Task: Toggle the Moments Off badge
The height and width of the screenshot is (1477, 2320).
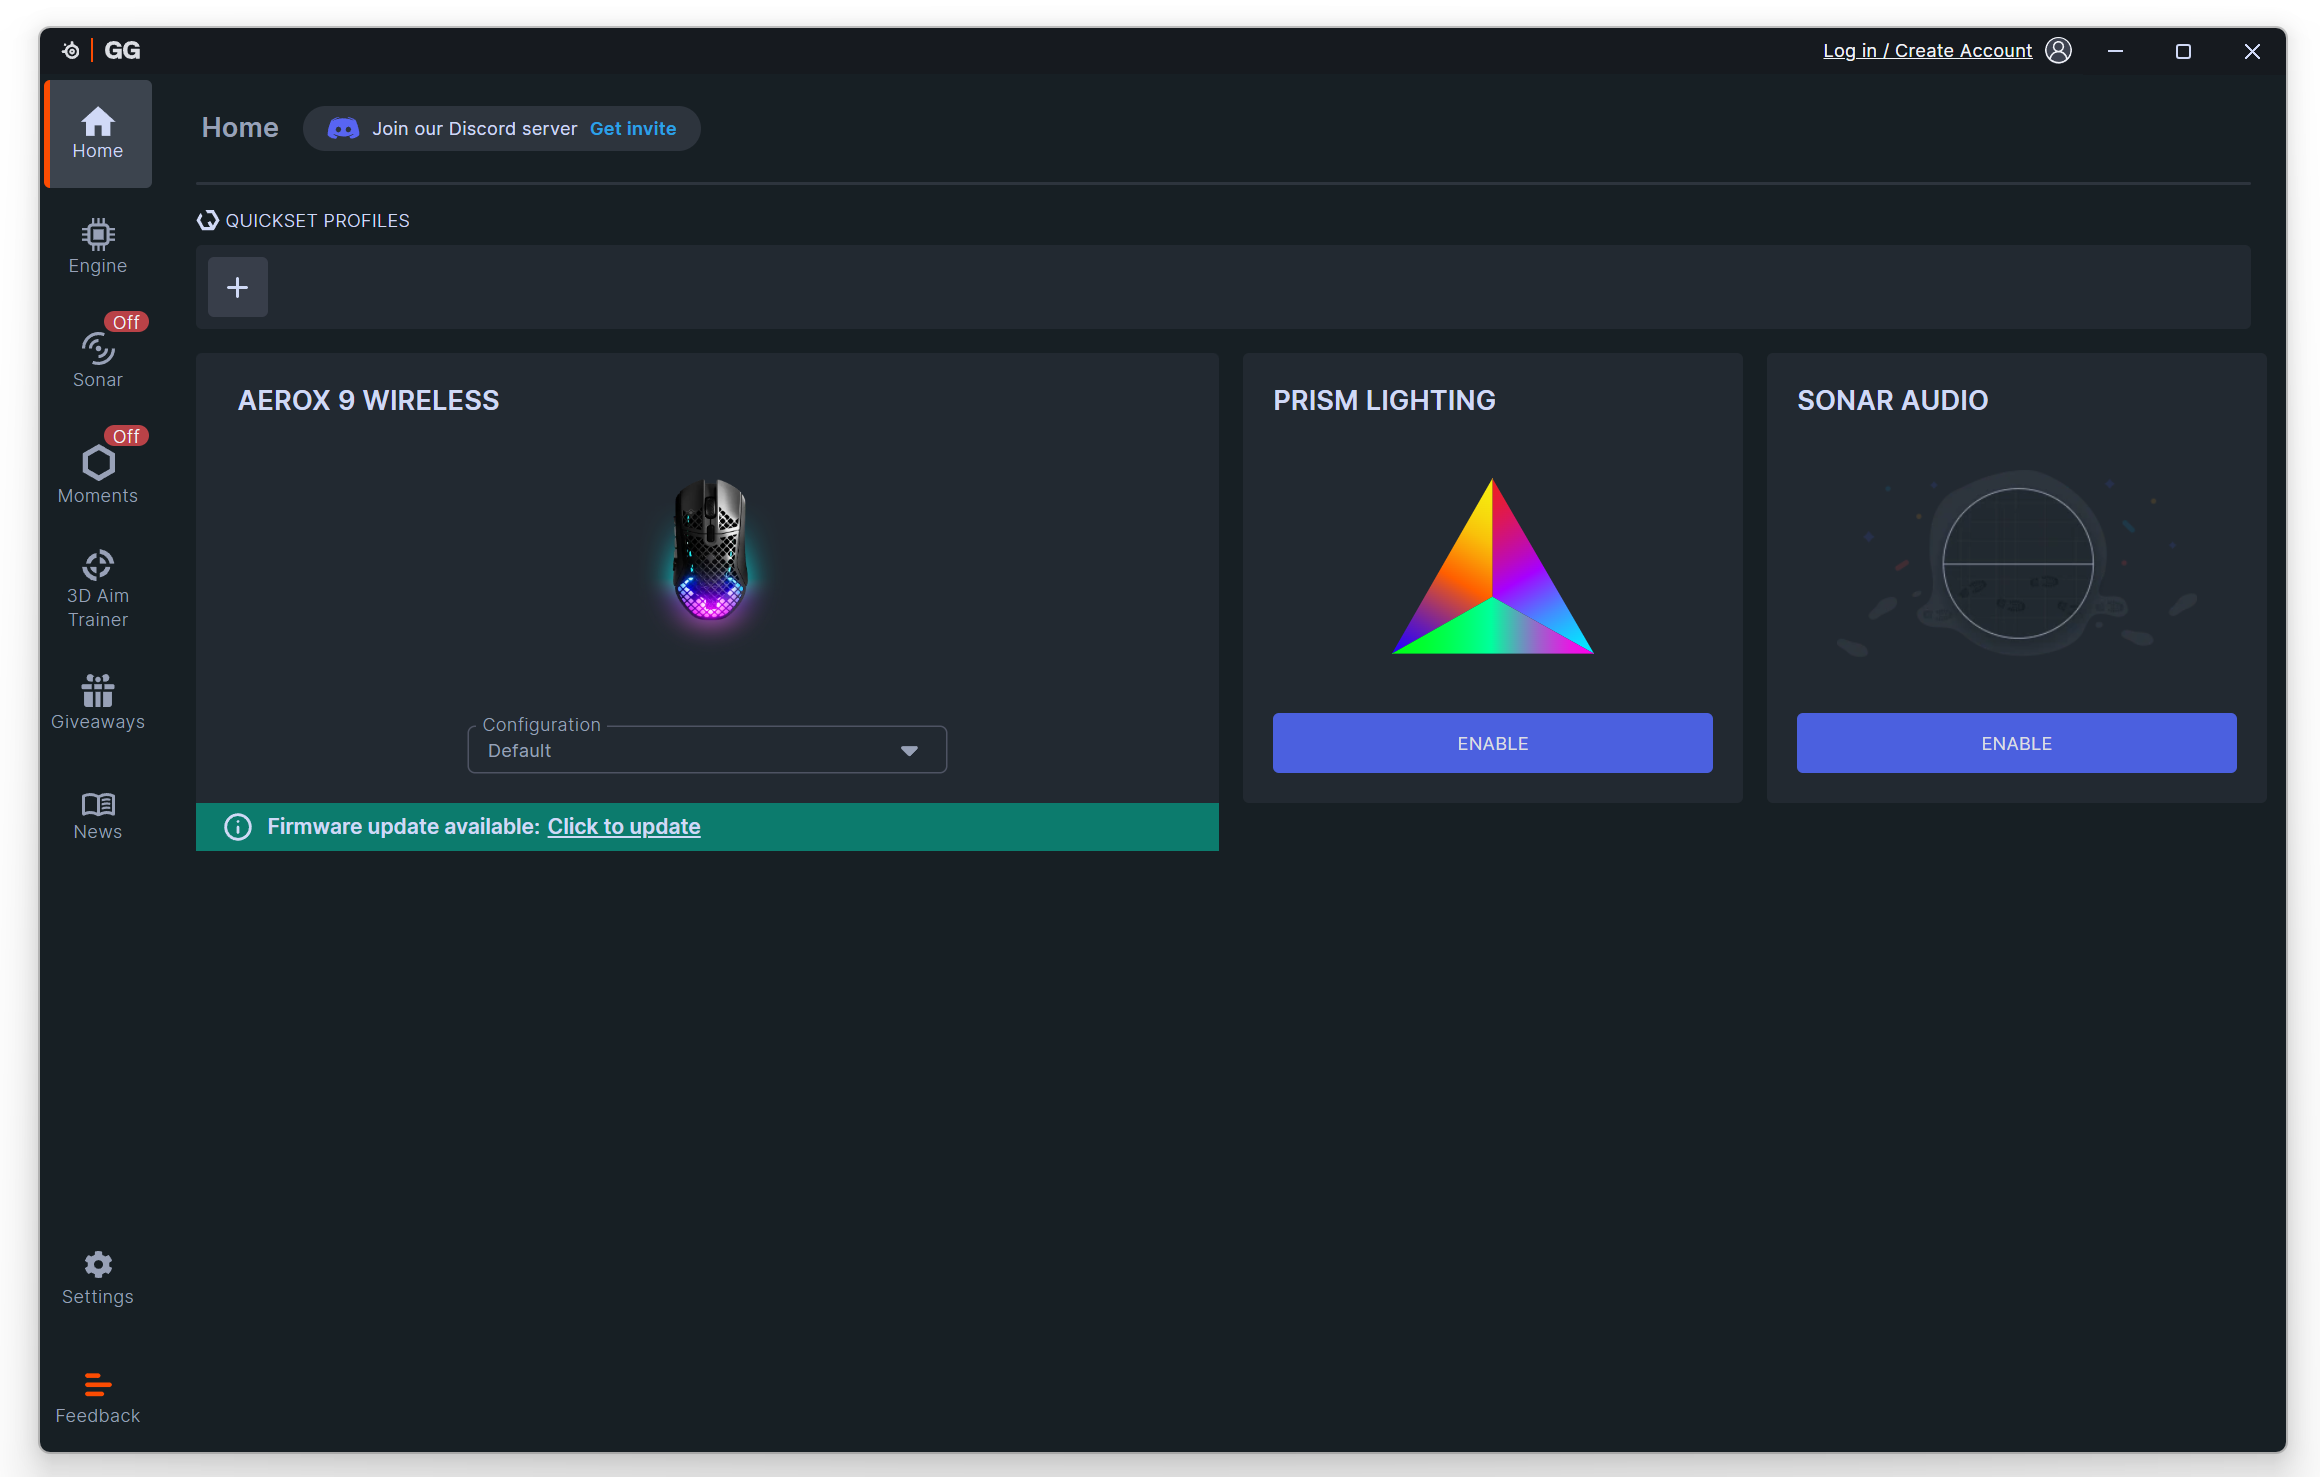Action: (126, 436)
